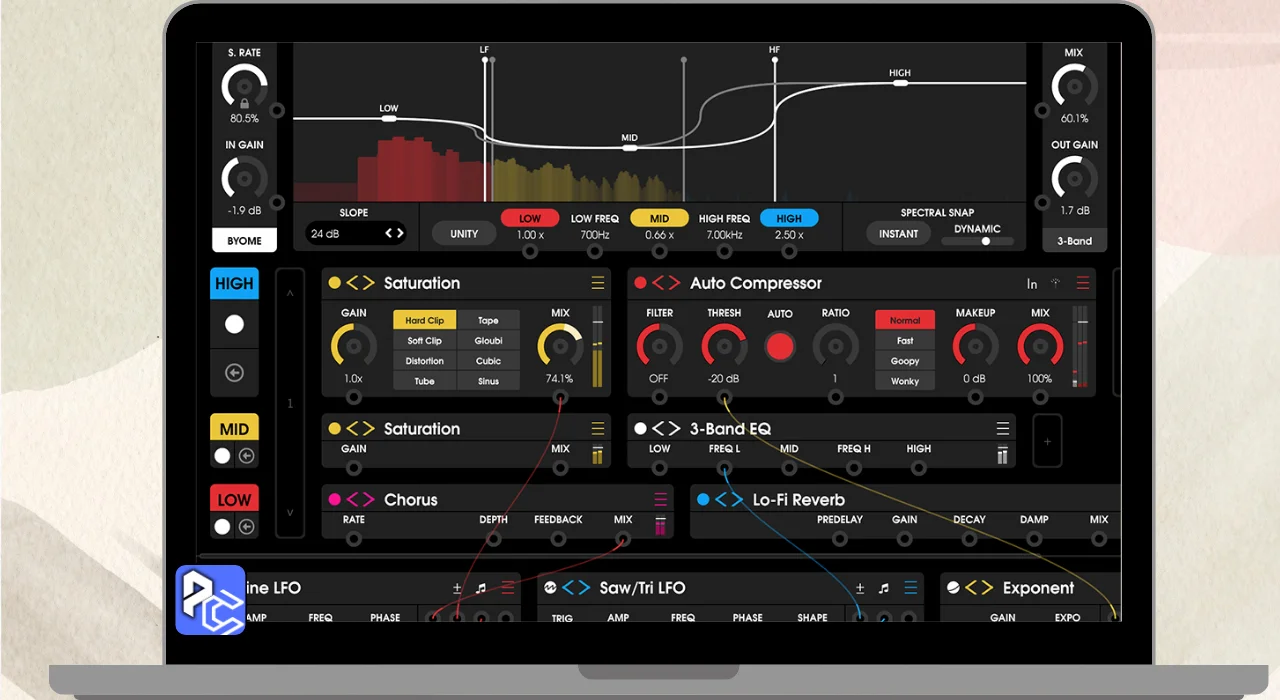
Task: Click the down arrow in the row selector
Action: (290, 512)
